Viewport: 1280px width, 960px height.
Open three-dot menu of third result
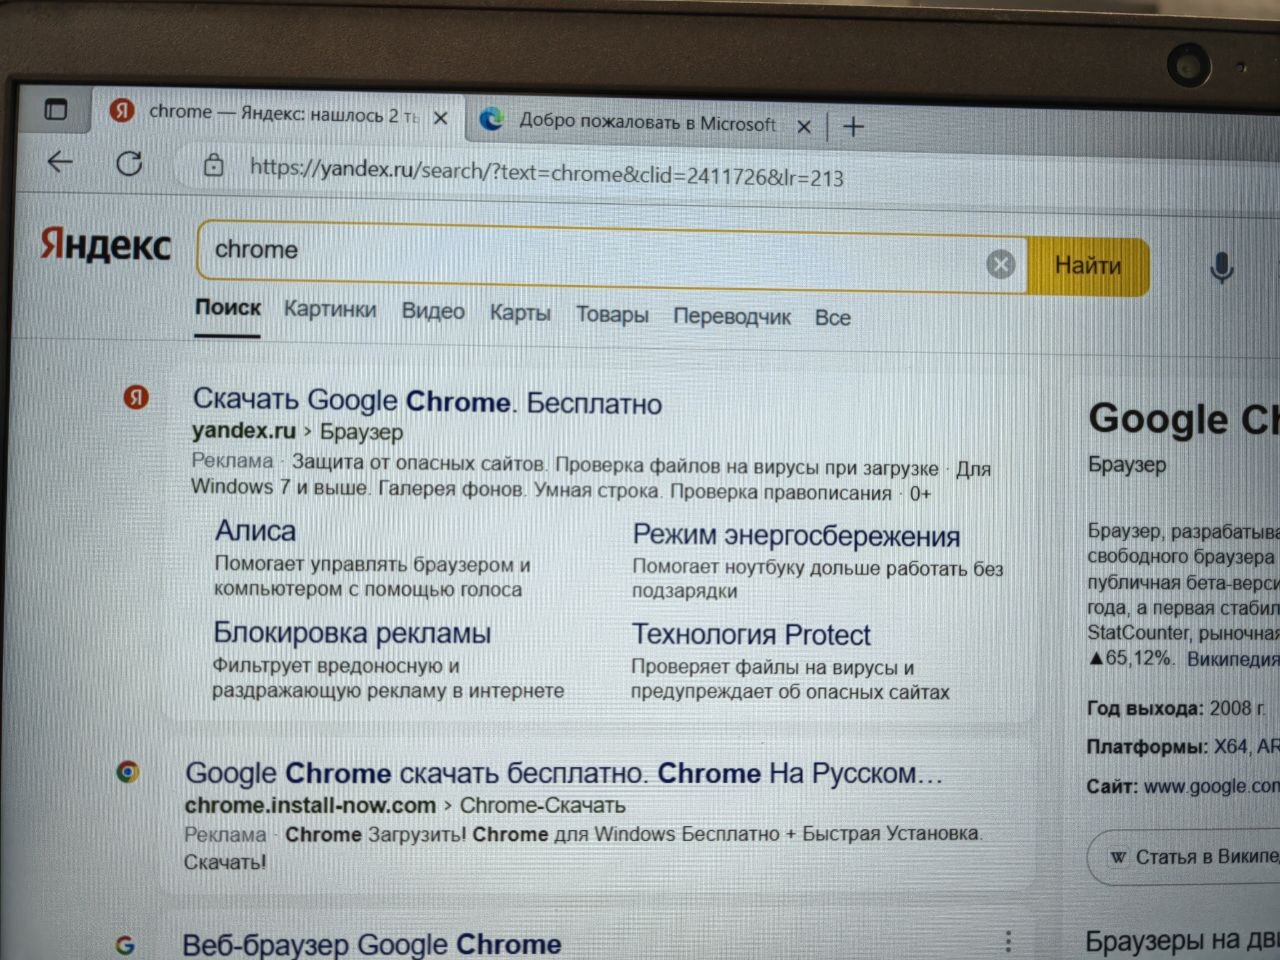click(1008, 941)
